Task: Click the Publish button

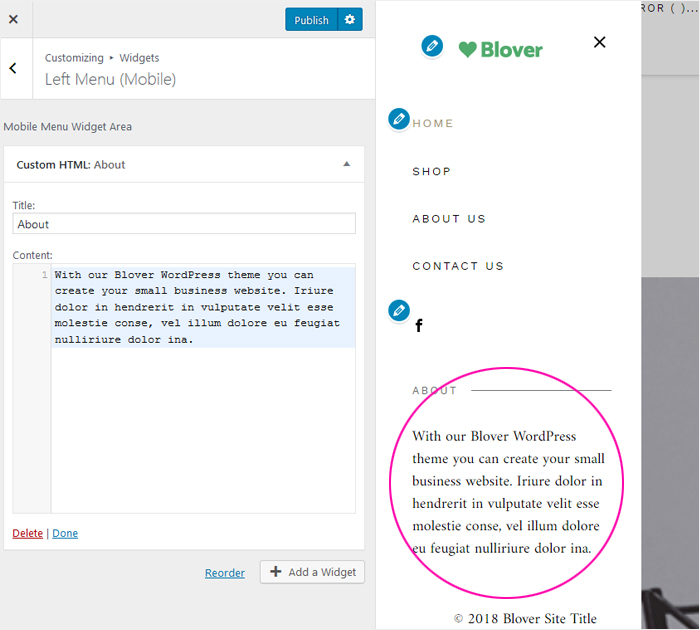Action: pyautogui.click(x=311, y=20)
